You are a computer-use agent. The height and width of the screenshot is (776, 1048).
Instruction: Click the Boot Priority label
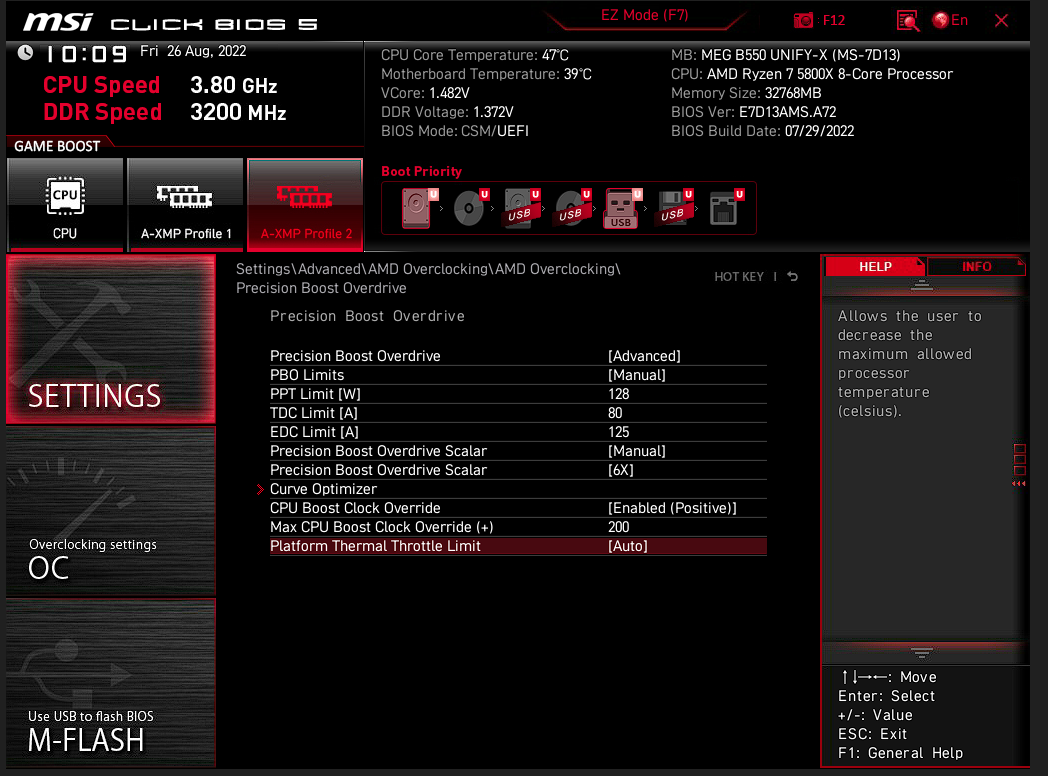coord(421,172)
